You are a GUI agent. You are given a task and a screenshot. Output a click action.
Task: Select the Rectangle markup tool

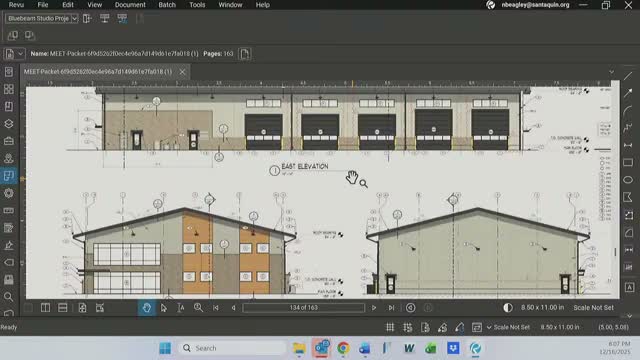coord(628,162)
